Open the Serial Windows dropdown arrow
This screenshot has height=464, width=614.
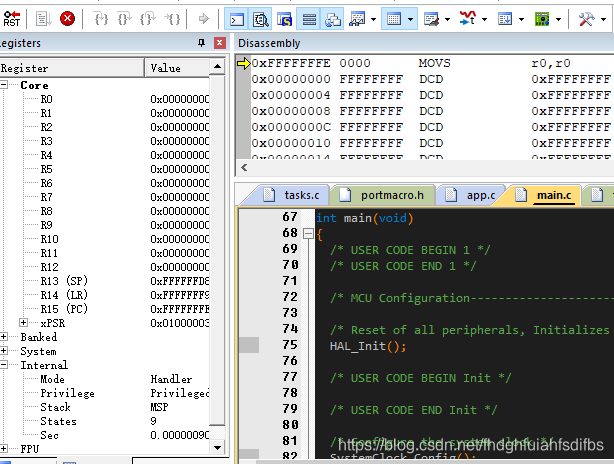447,19
